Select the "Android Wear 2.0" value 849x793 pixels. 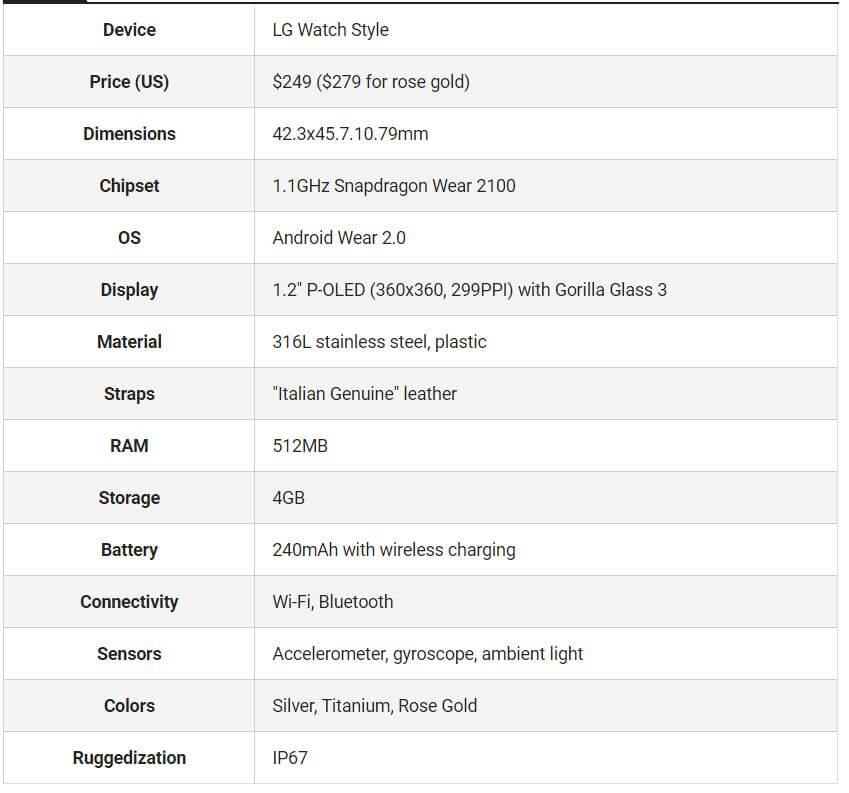[x=339, y=238]
